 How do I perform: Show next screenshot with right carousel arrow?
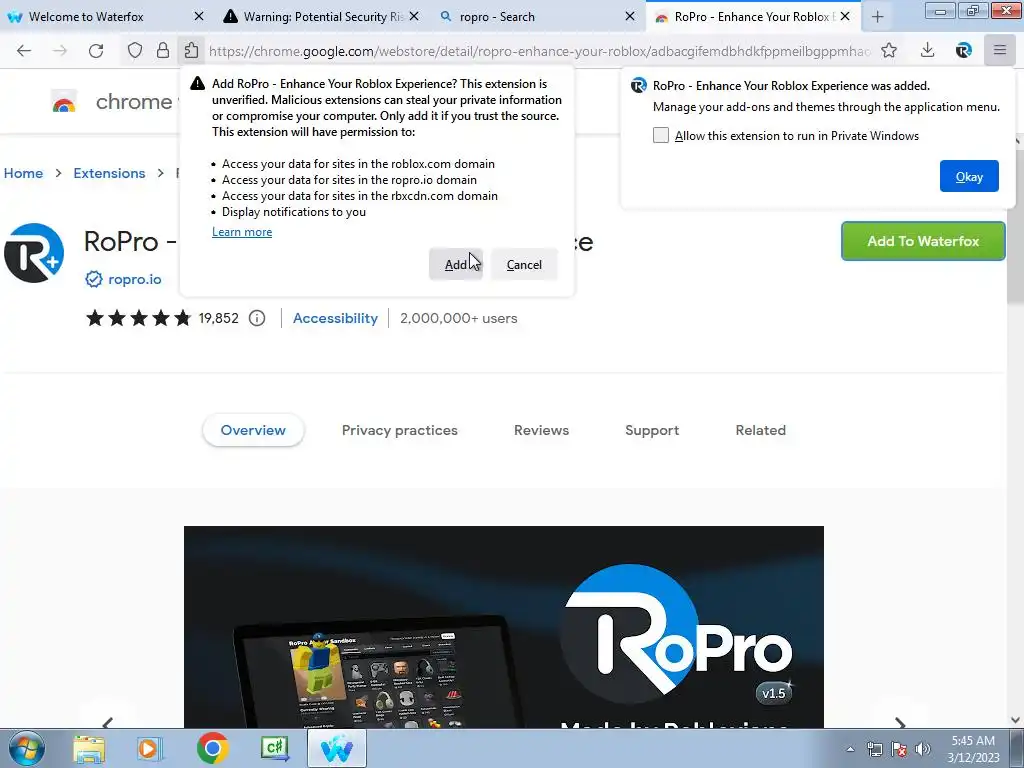(x=900, y=722)
